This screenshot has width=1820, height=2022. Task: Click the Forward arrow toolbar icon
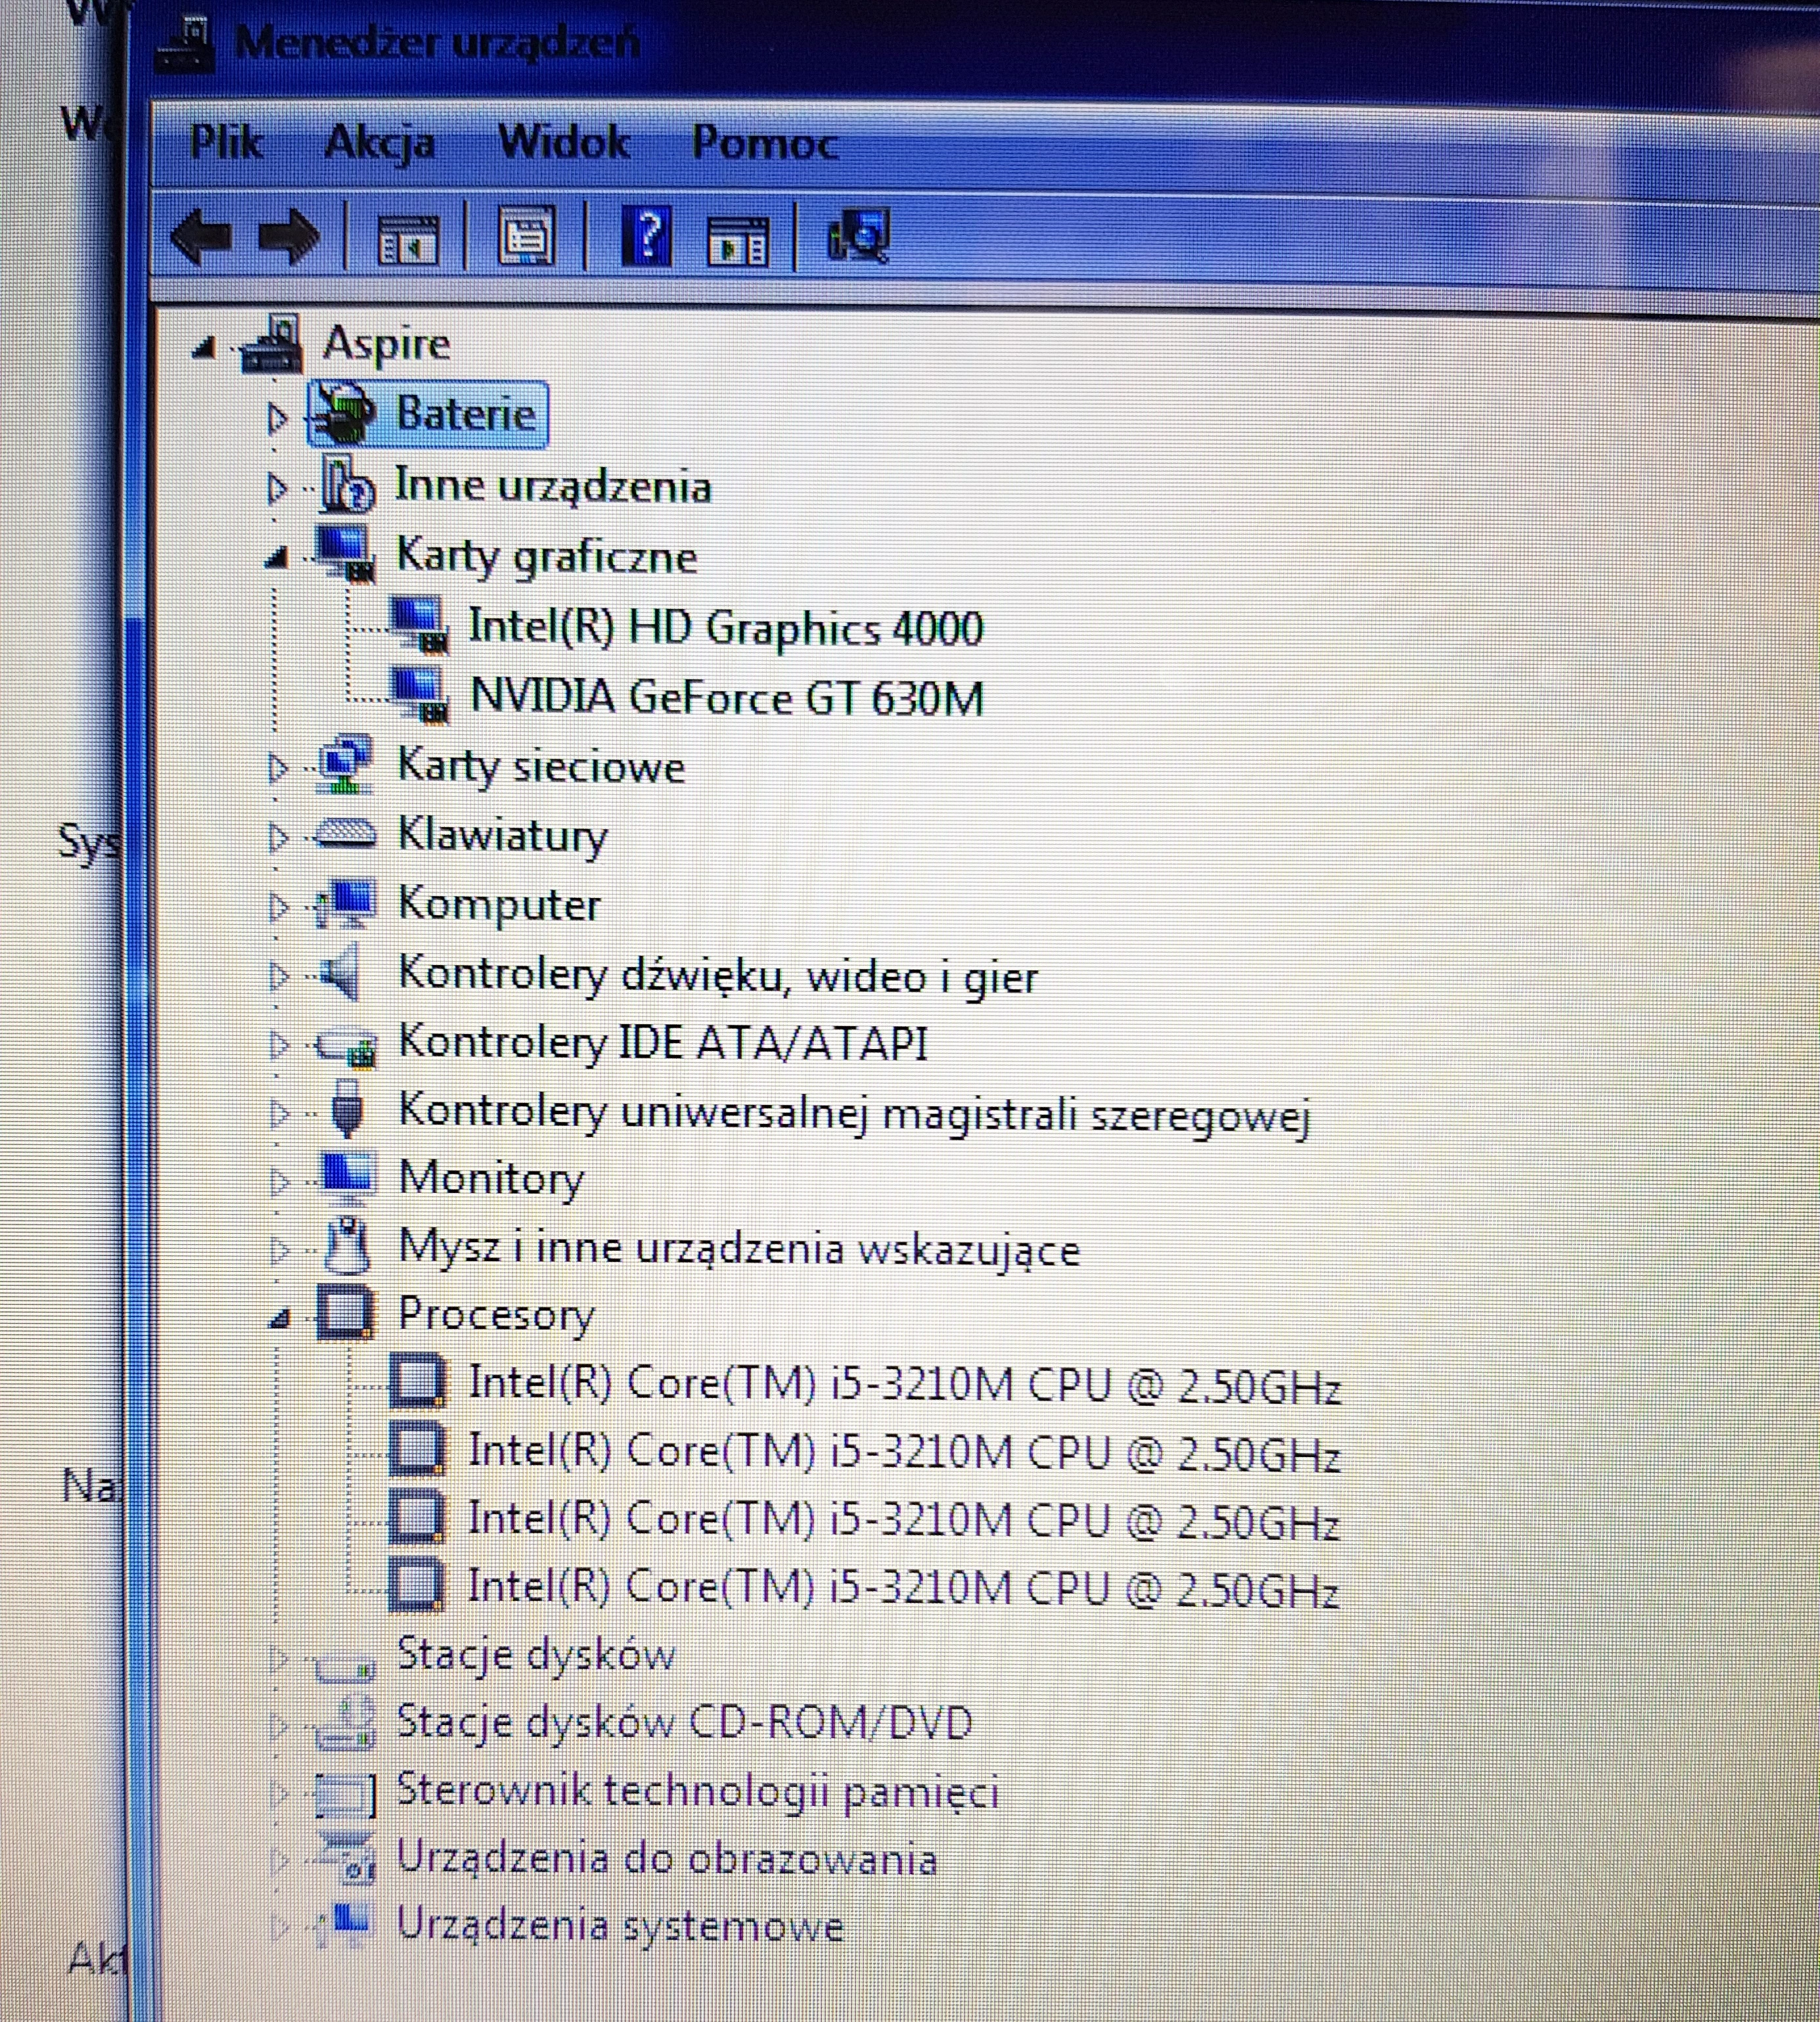pos(289,237)
